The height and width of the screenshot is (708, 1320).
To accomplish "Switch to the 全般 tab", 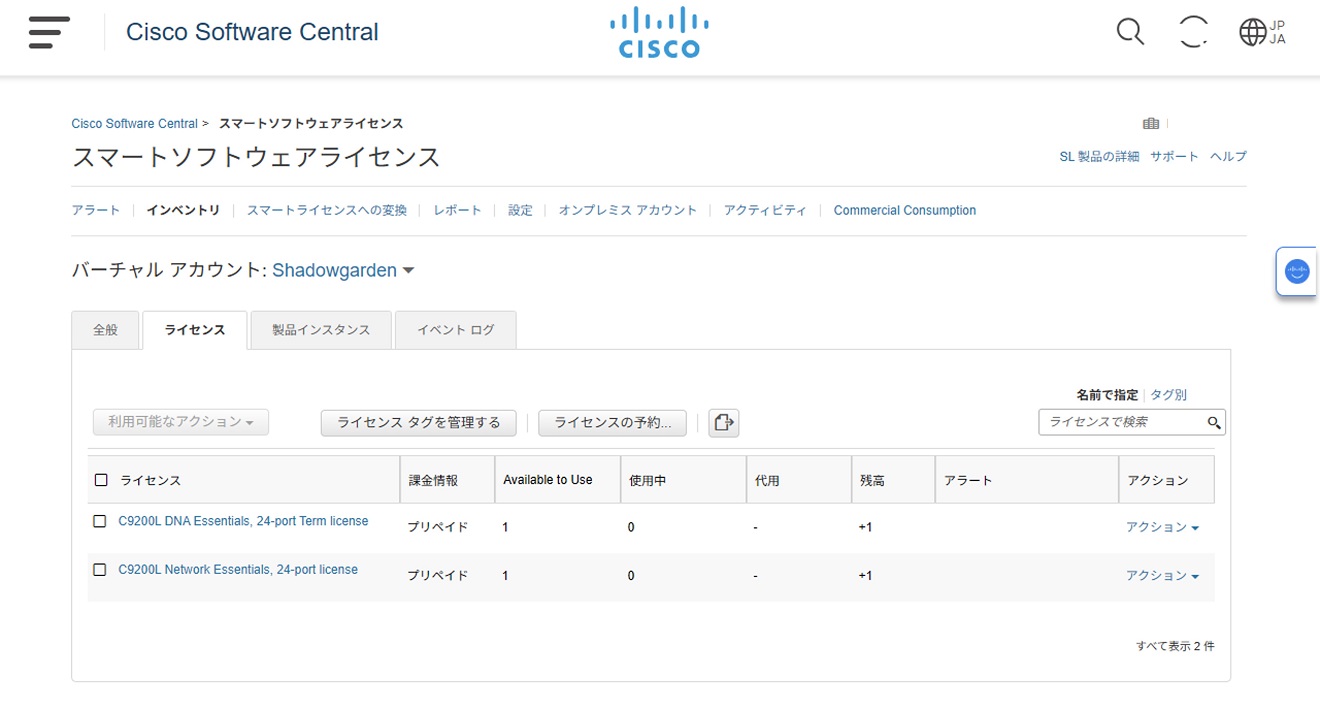I will coord(105,330).
